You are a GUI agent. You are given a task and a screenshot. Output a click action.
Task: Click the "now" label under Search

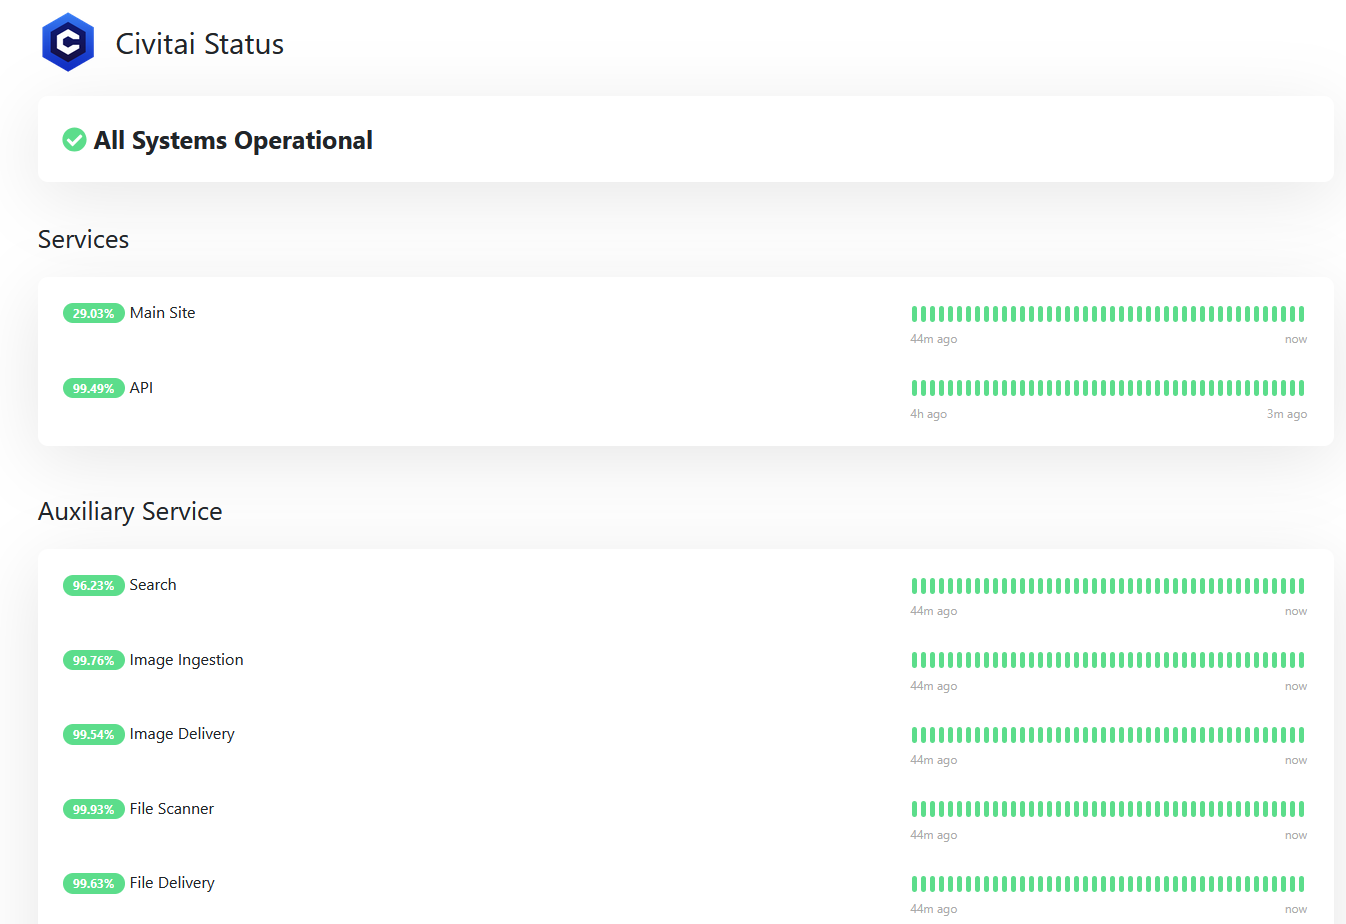tap(1296, 611)
